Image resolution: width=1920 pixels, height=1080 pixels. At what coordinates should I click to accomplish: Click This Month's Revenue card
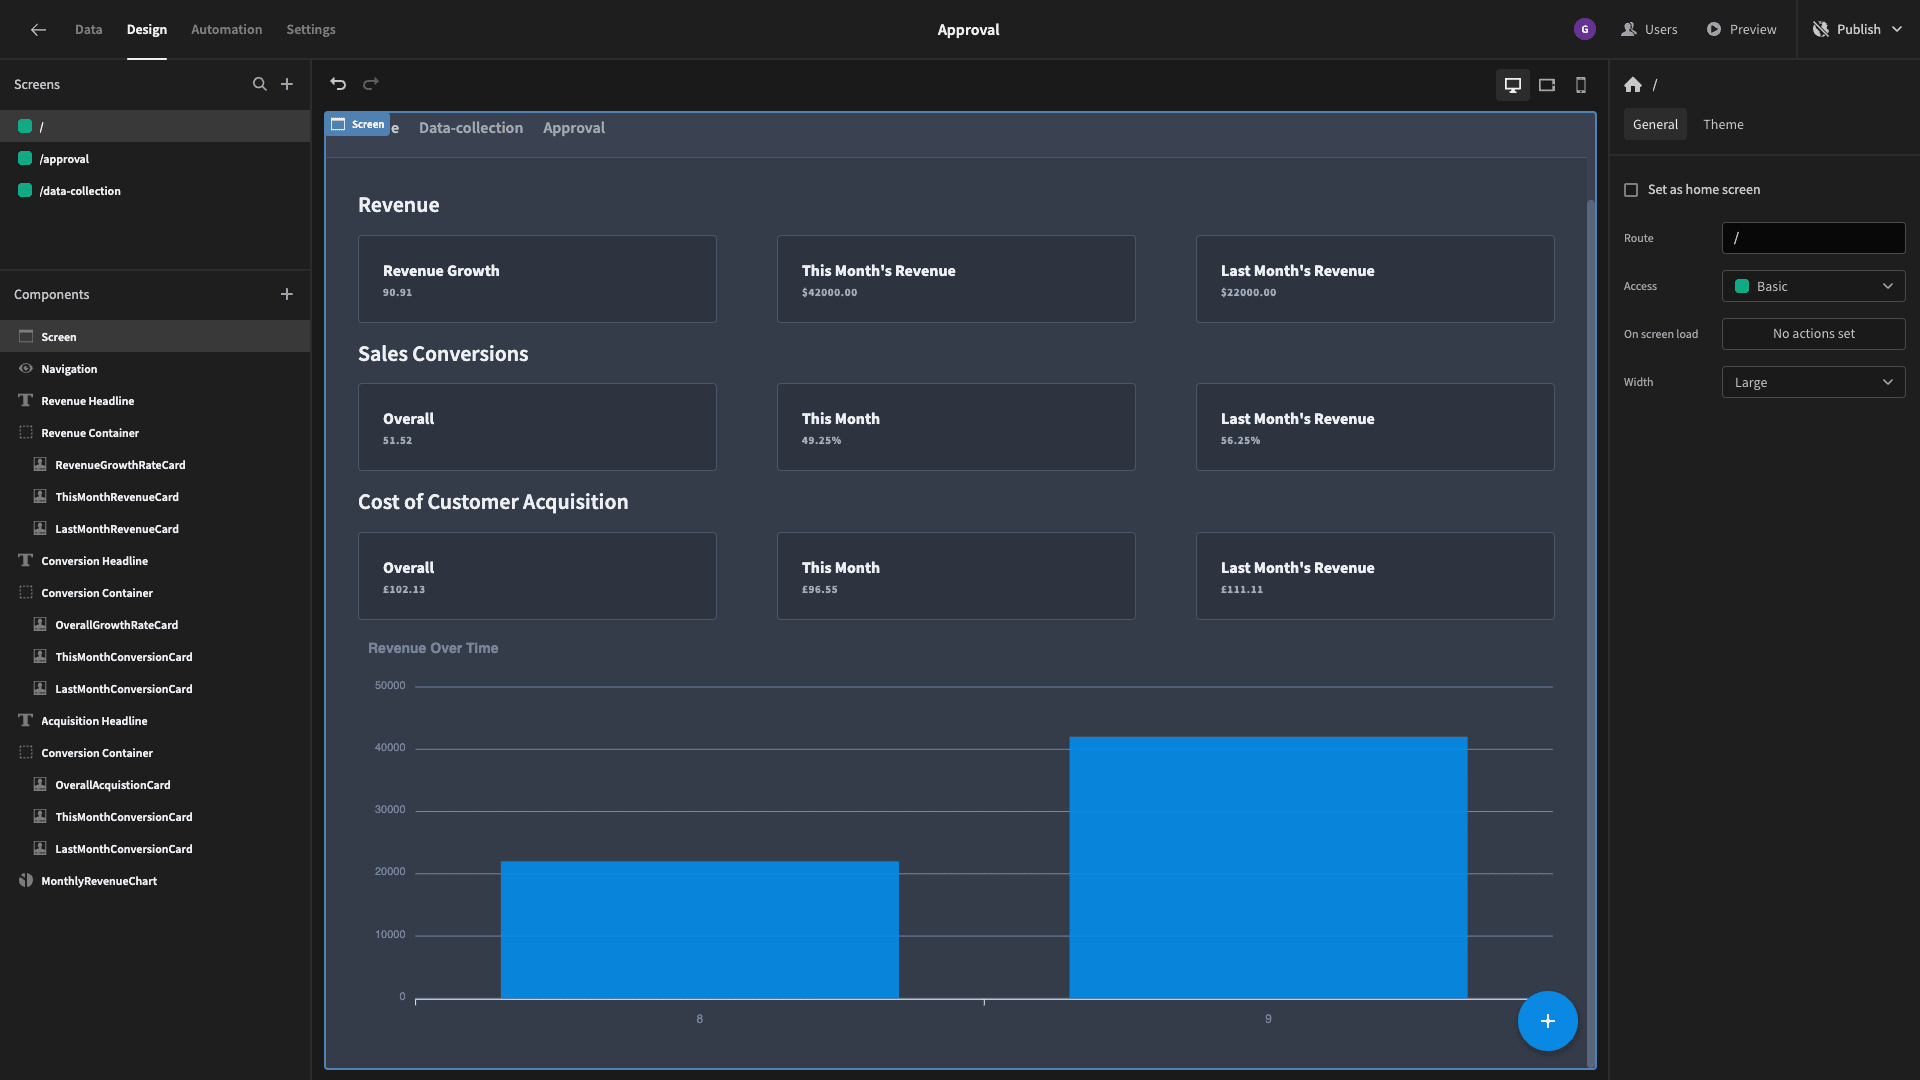click(956, 279)
